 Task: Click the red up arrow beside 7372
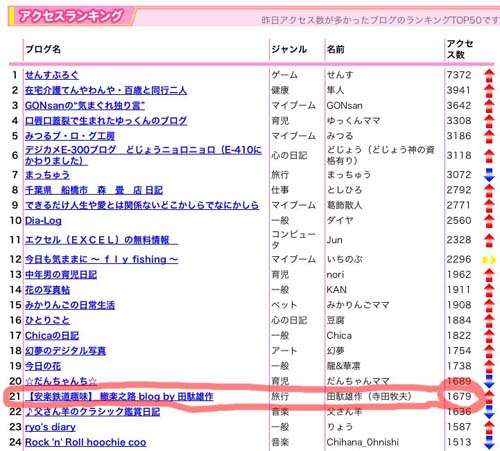coord(489,75)
